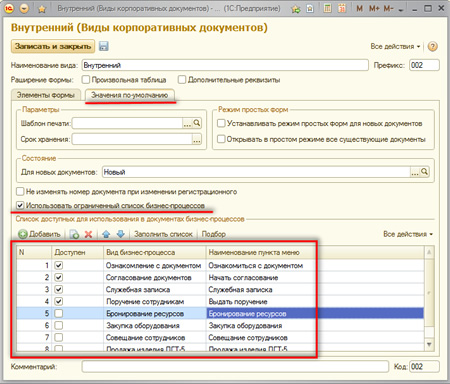Delete row using red X icon
Image resolution: width=450 pixels, height=384 pixels.
pos(88,234)
